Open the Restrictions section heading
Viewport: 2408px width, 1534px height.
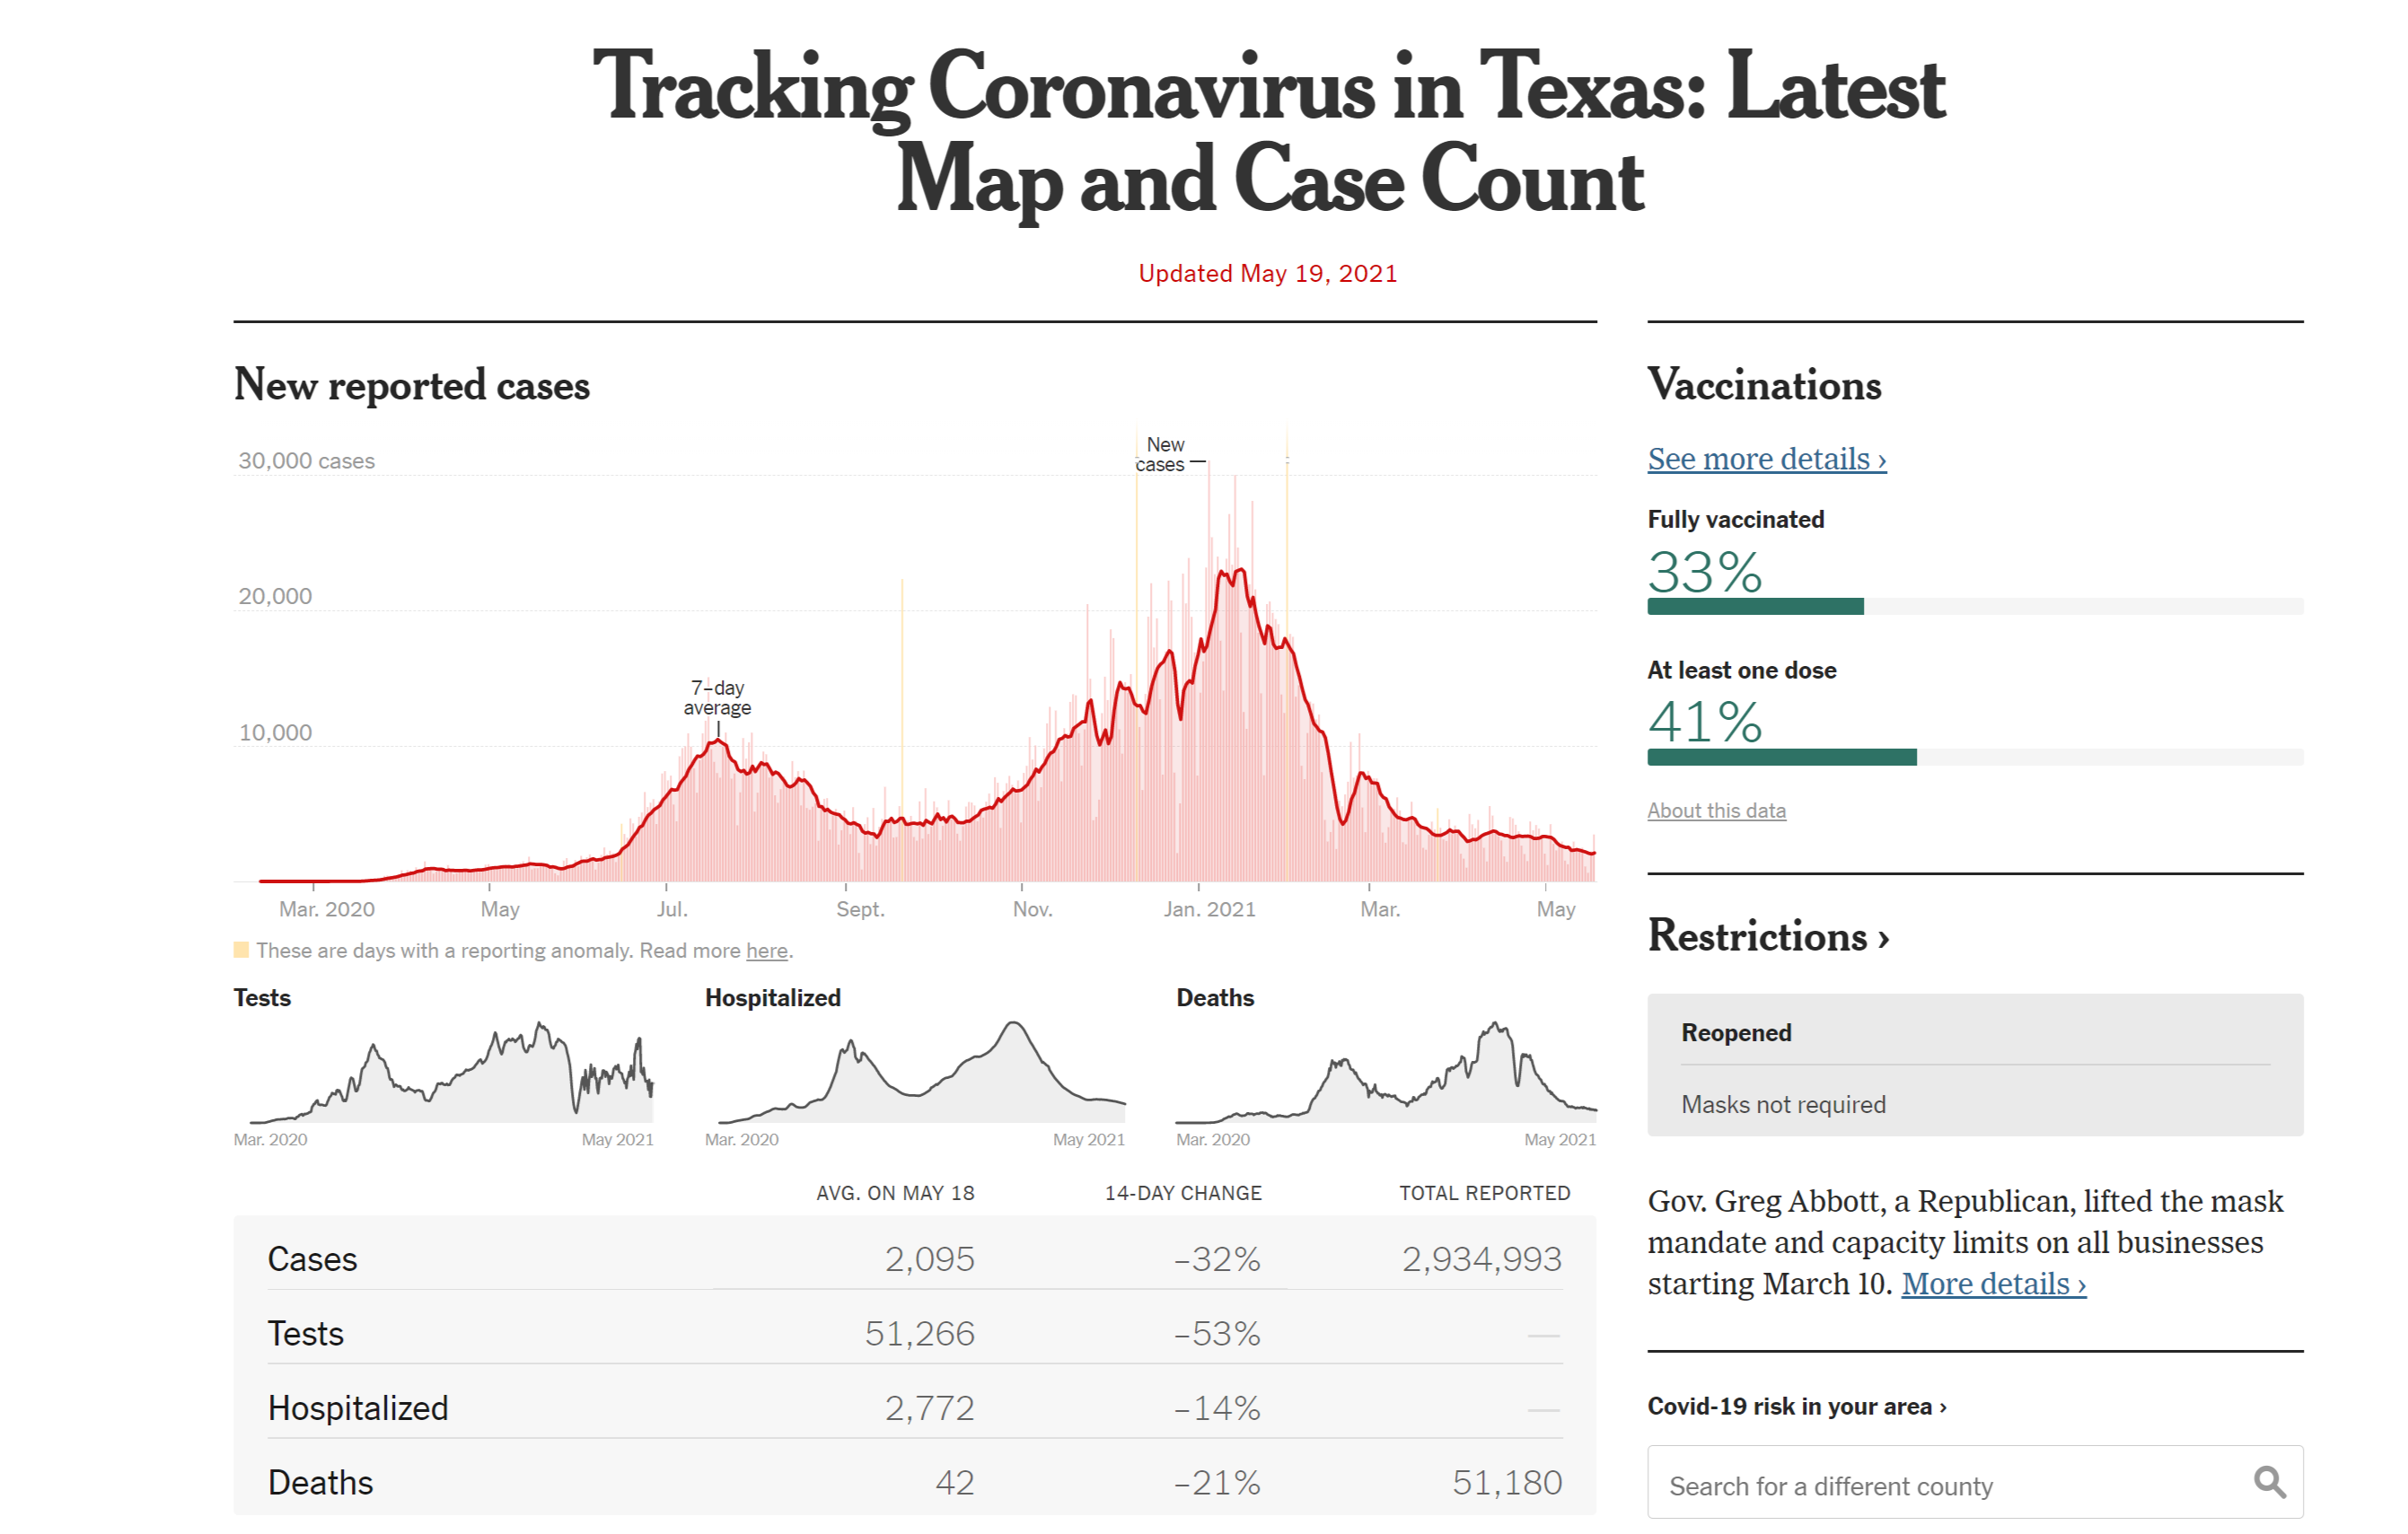(1767, 937)
